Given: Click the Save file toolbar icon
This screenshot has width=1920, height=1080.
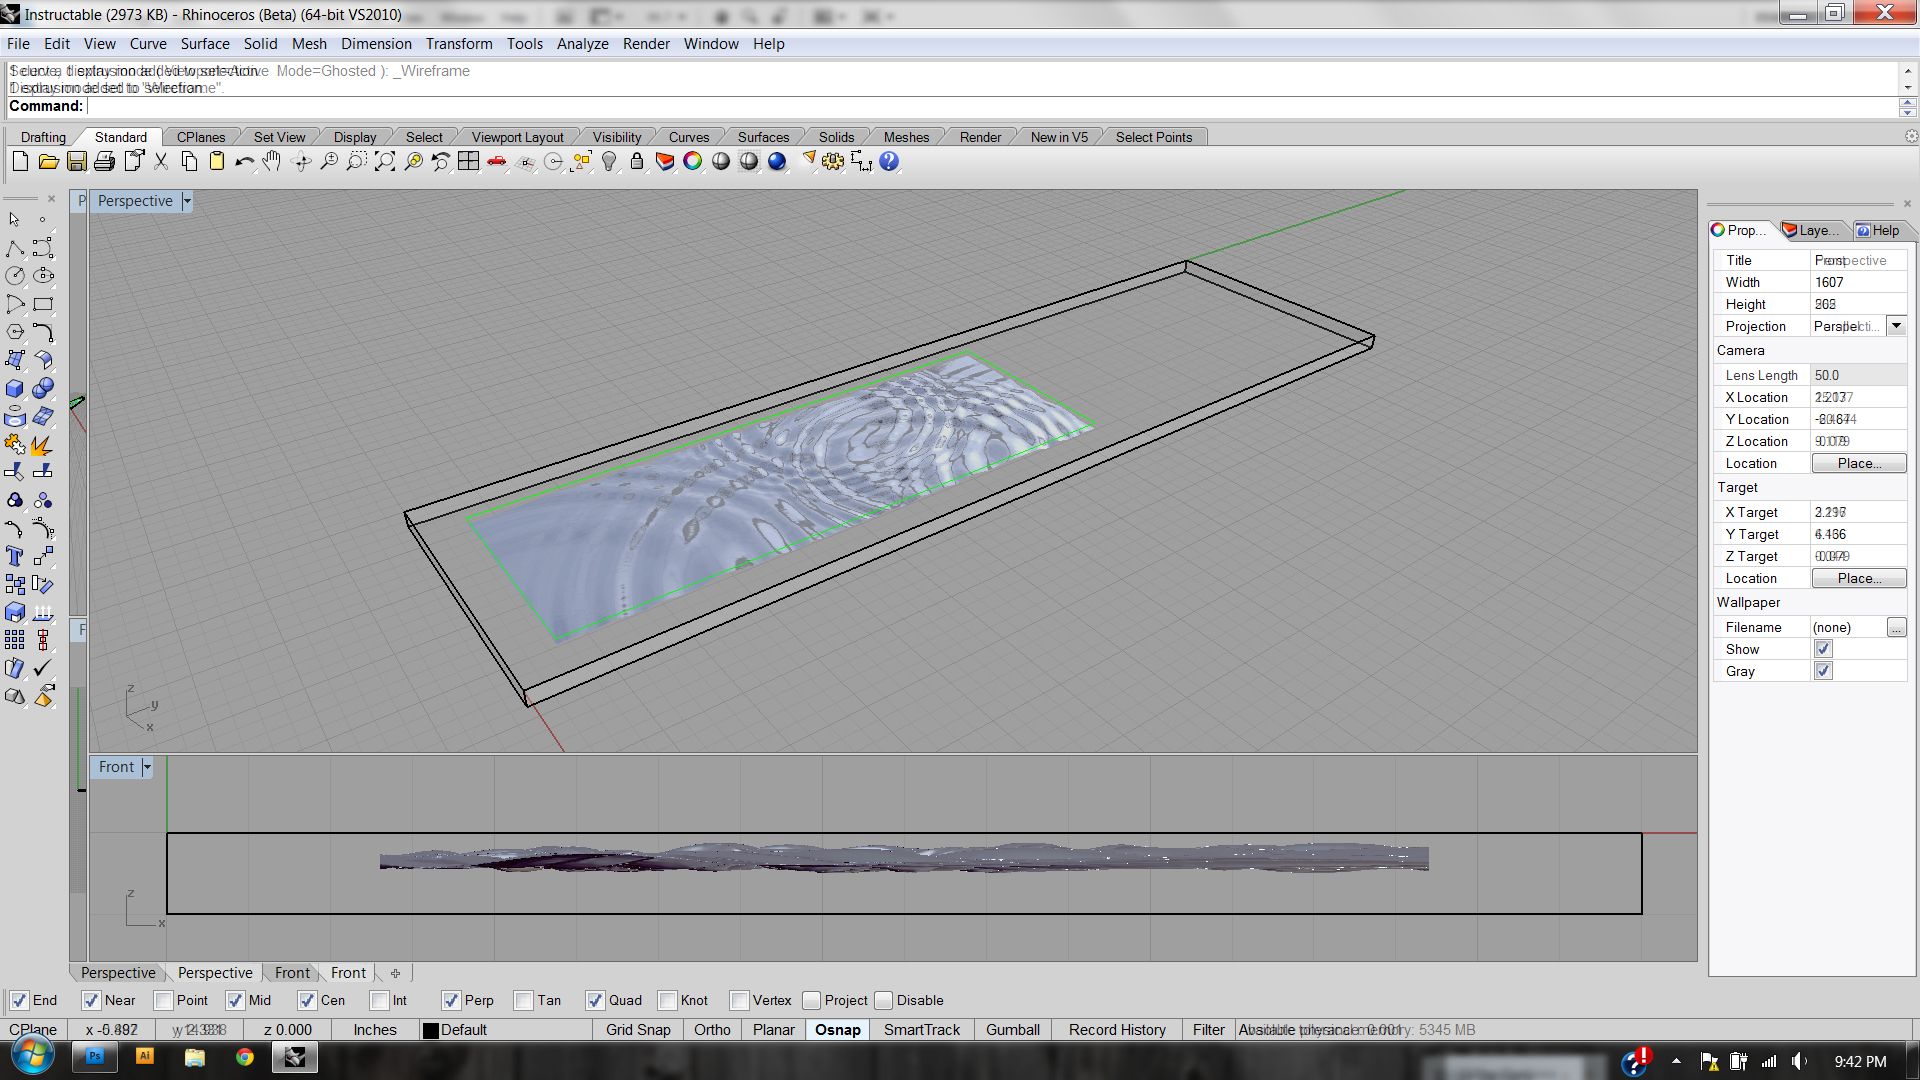Looking at the screenshot, I should coord(76,162).
